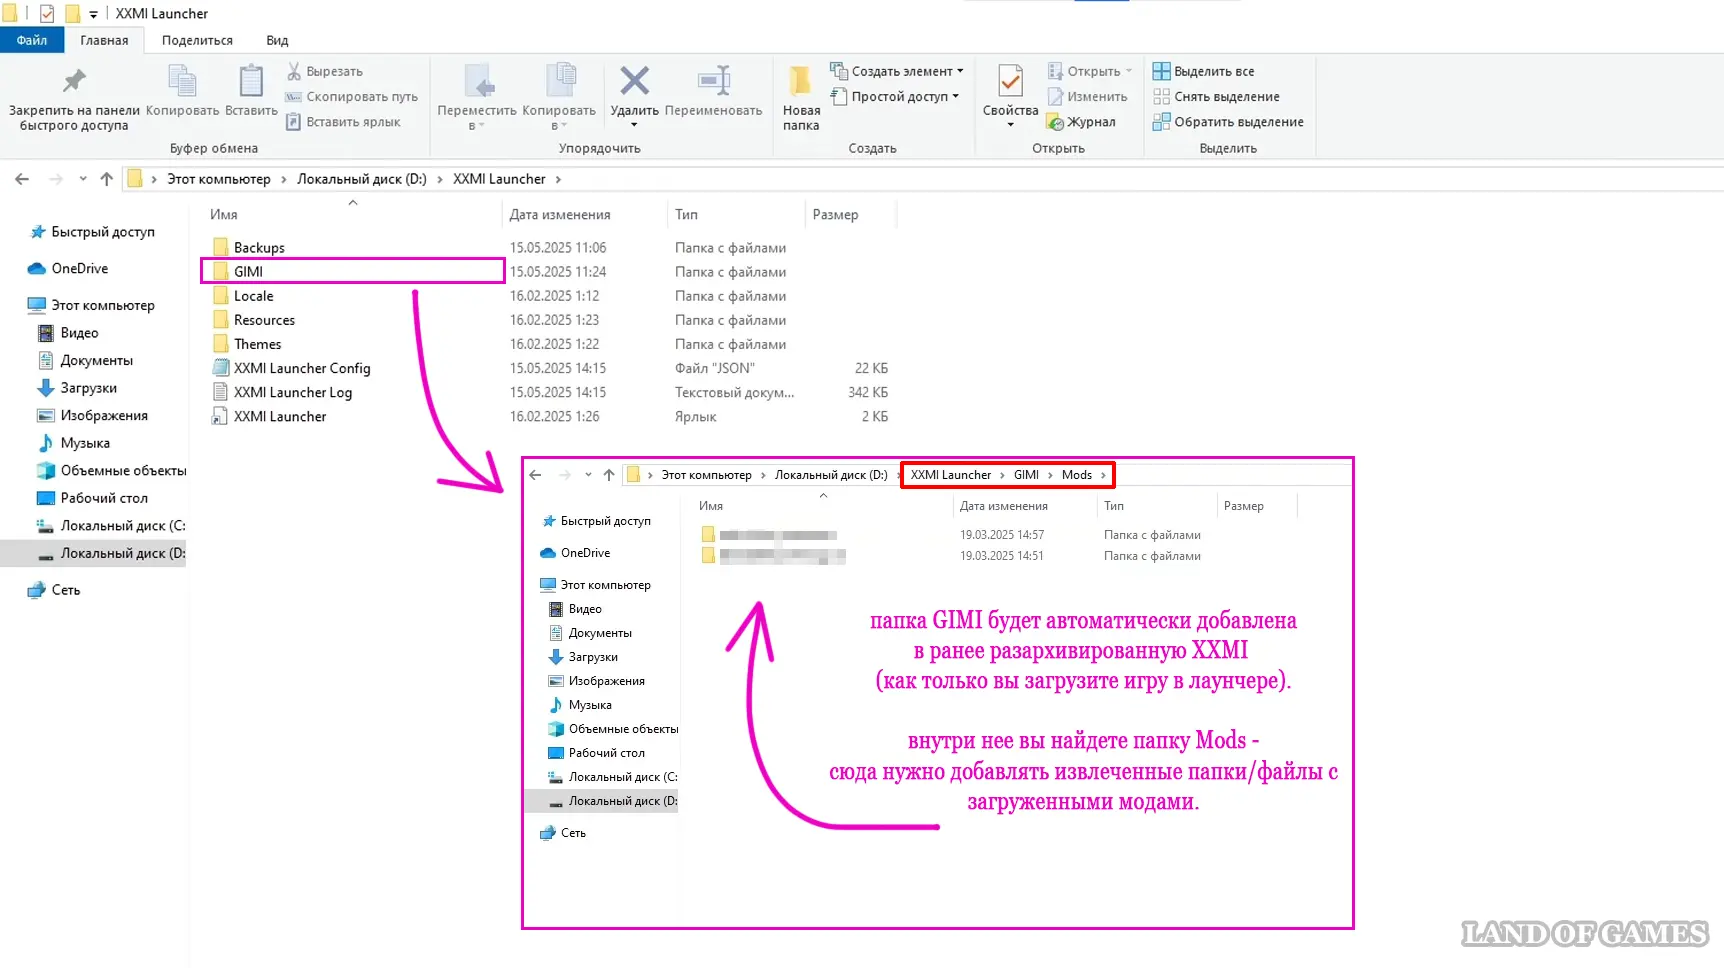The image size is (1724, 968).
Task: Select Локальный диск (D:) in the sidebar
Action: [122, 553]
